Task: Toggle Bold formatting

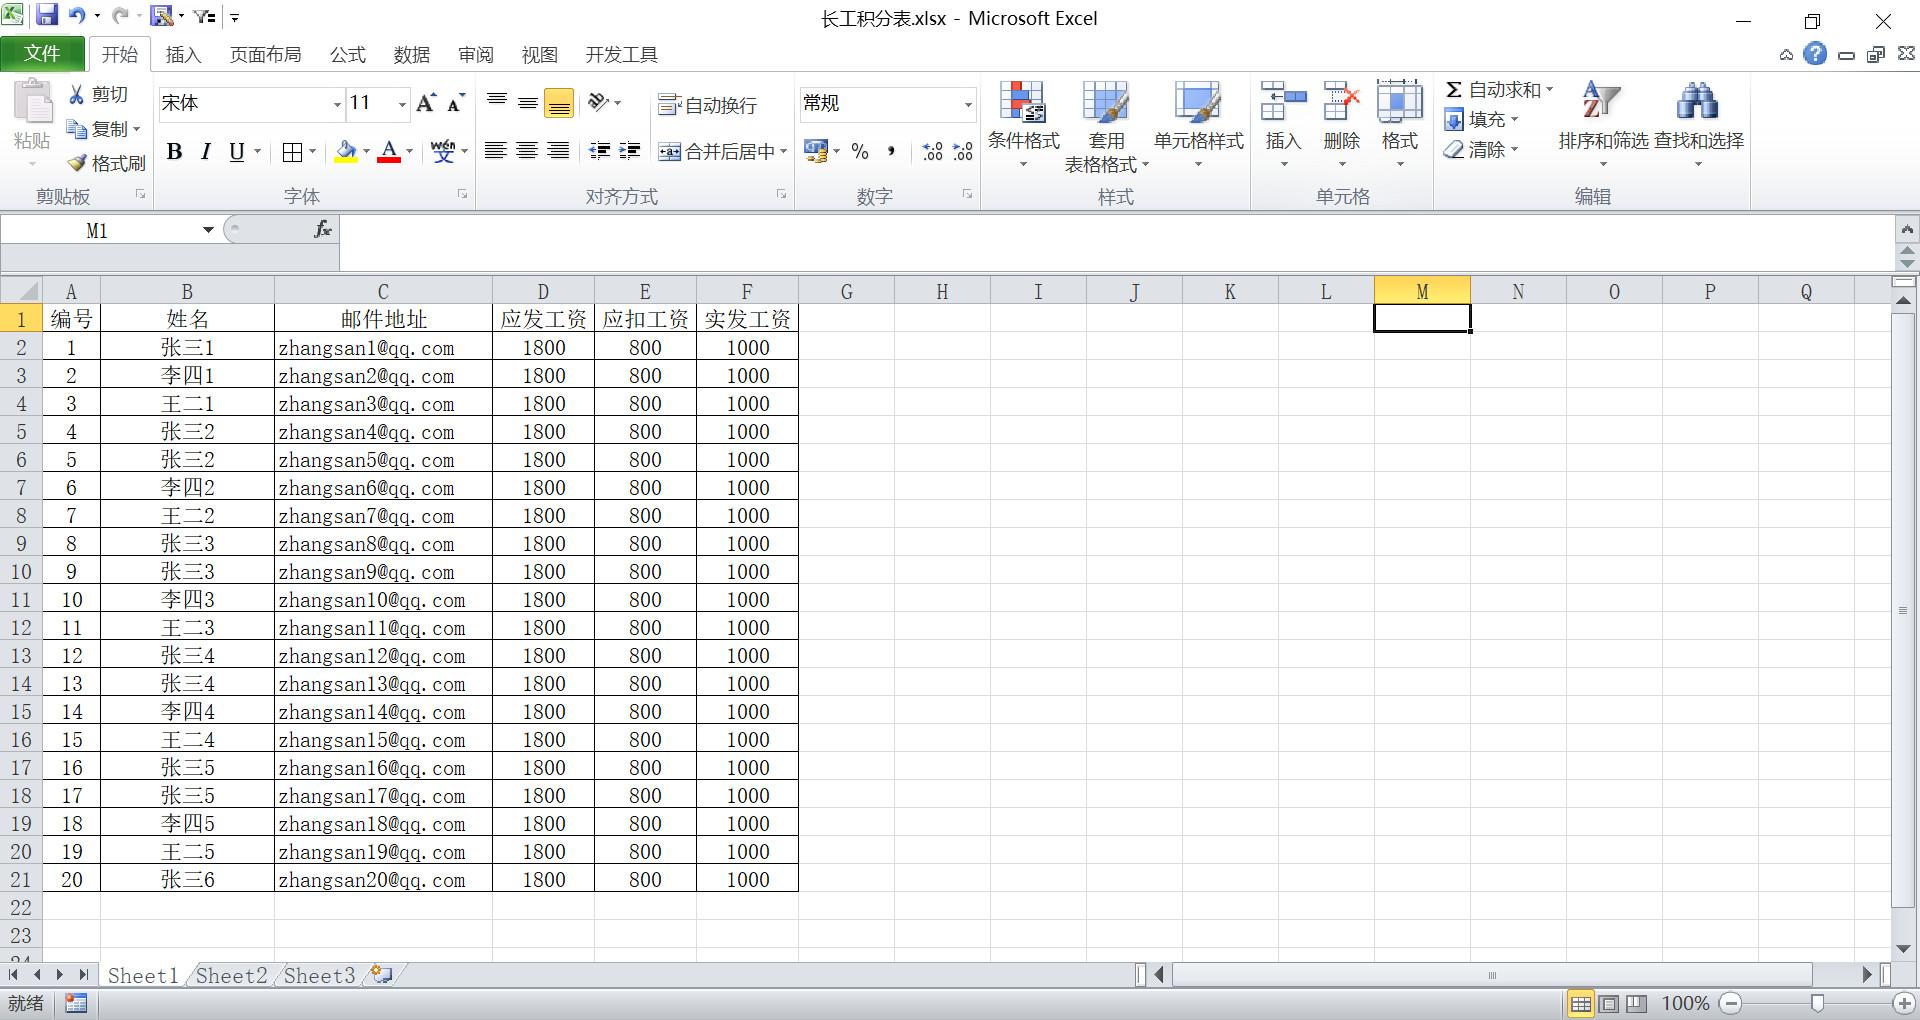Action: pos(175,152)
